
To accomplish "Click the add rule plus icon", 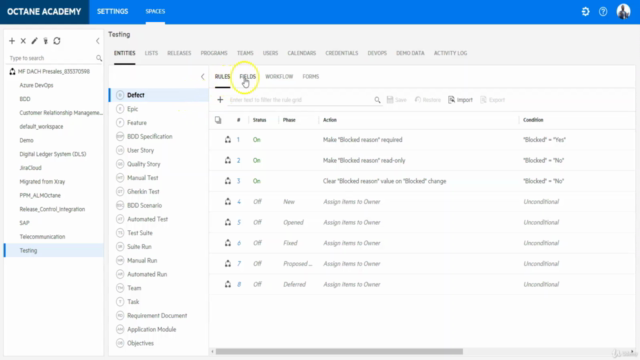I will 220,100.
